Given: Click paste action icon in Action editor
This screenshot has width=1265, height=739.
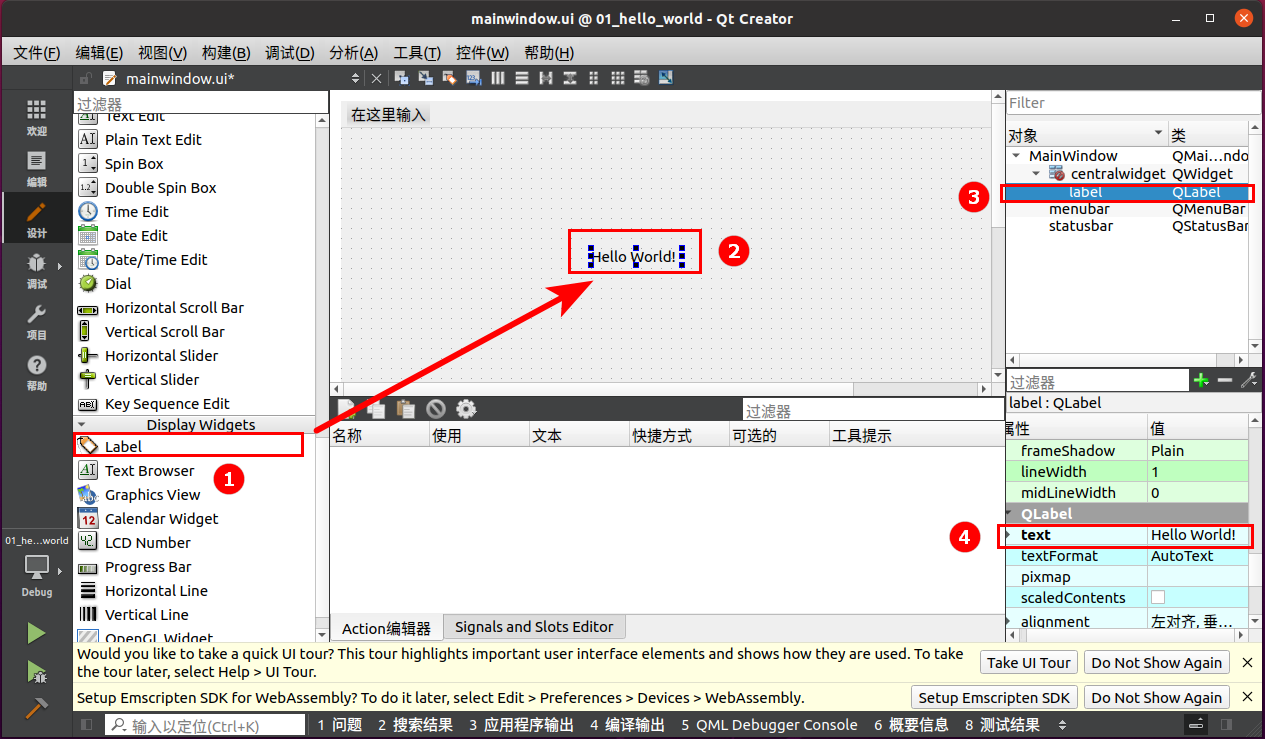Looking at the screenshot, I should pyautogui.click(x=406, y=409).
